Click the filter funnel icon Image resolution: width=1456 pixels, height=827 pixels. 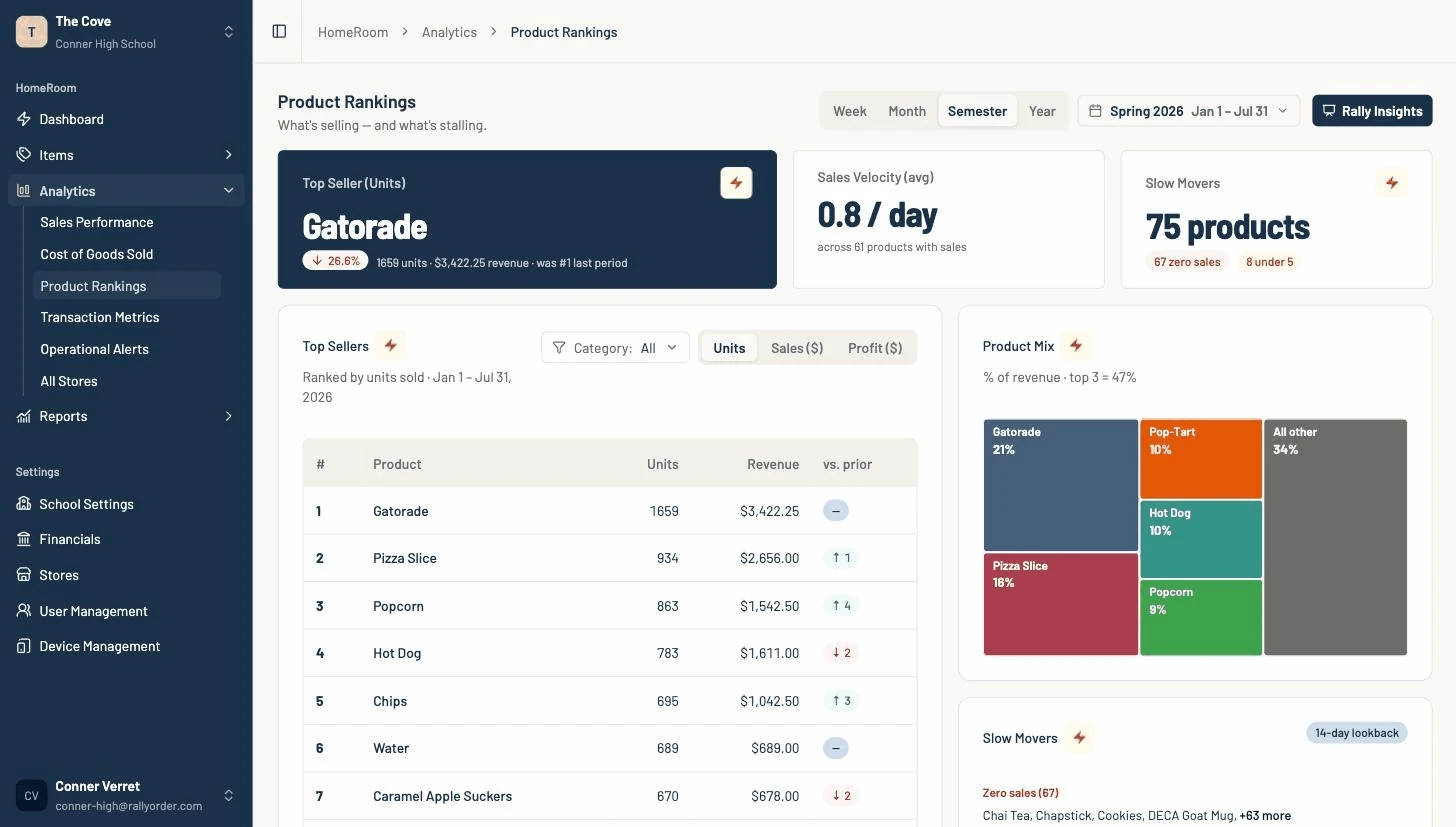click(x=559, y=348)
